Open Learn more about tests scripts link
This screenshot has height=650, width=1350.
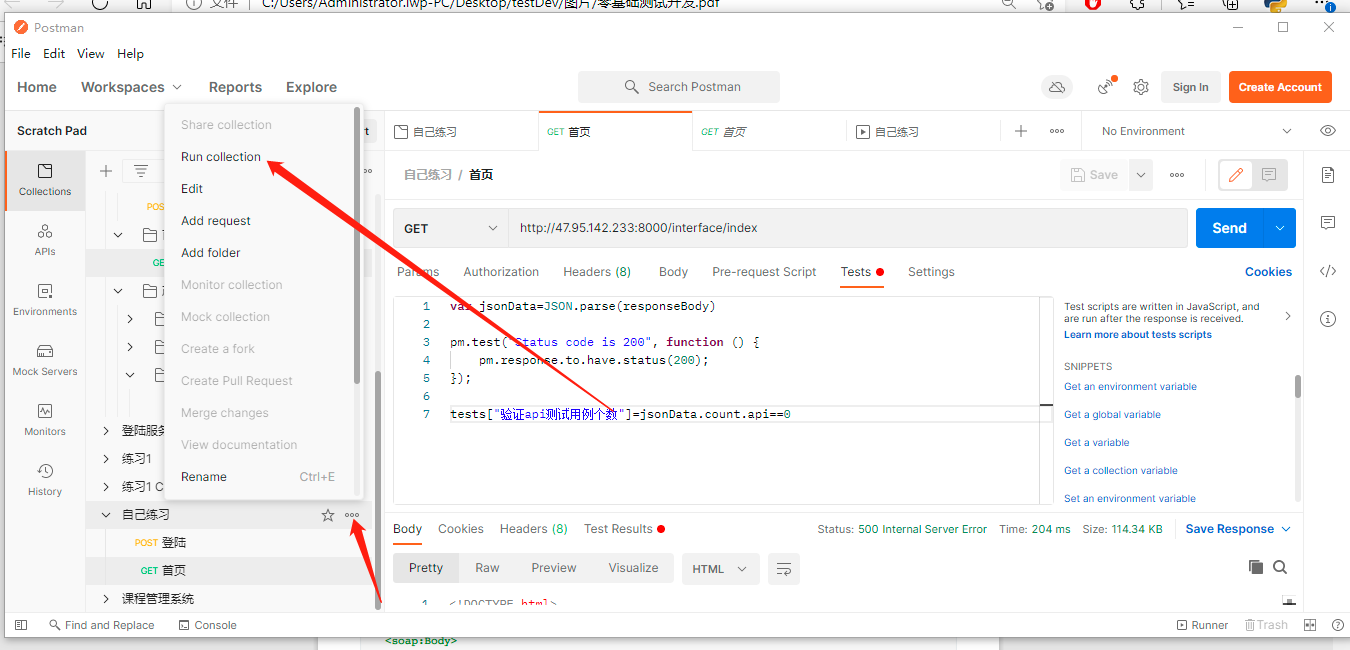pyautogui.click(x=1138, y=335)
